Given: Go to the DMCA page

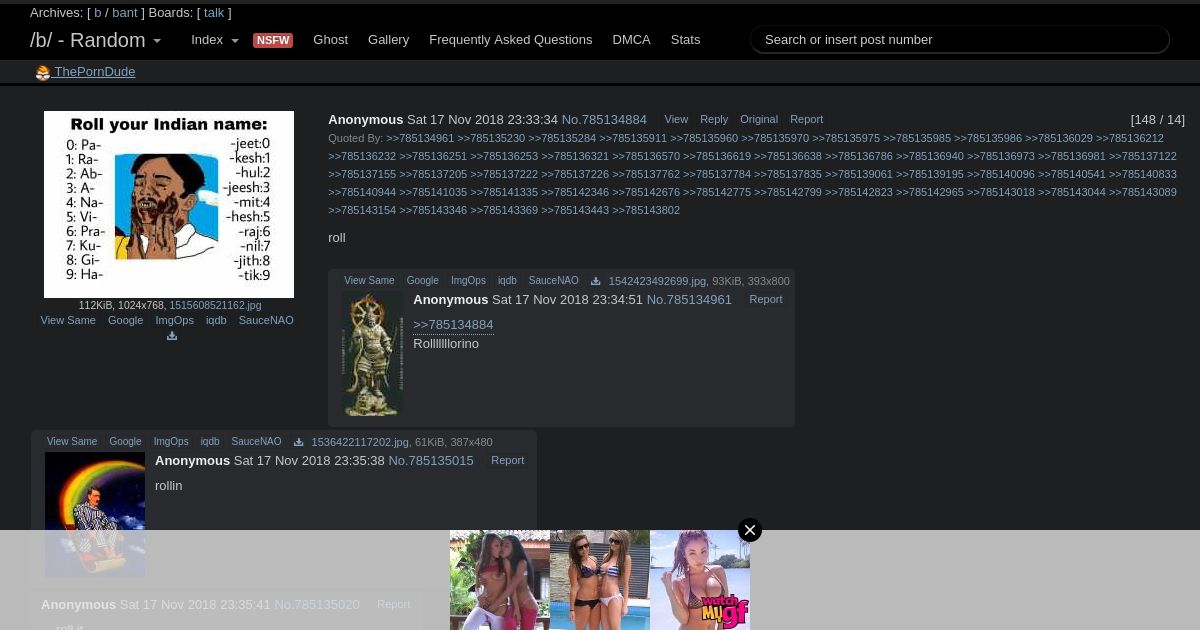Looking at the screenshot, I should point(631,40).
